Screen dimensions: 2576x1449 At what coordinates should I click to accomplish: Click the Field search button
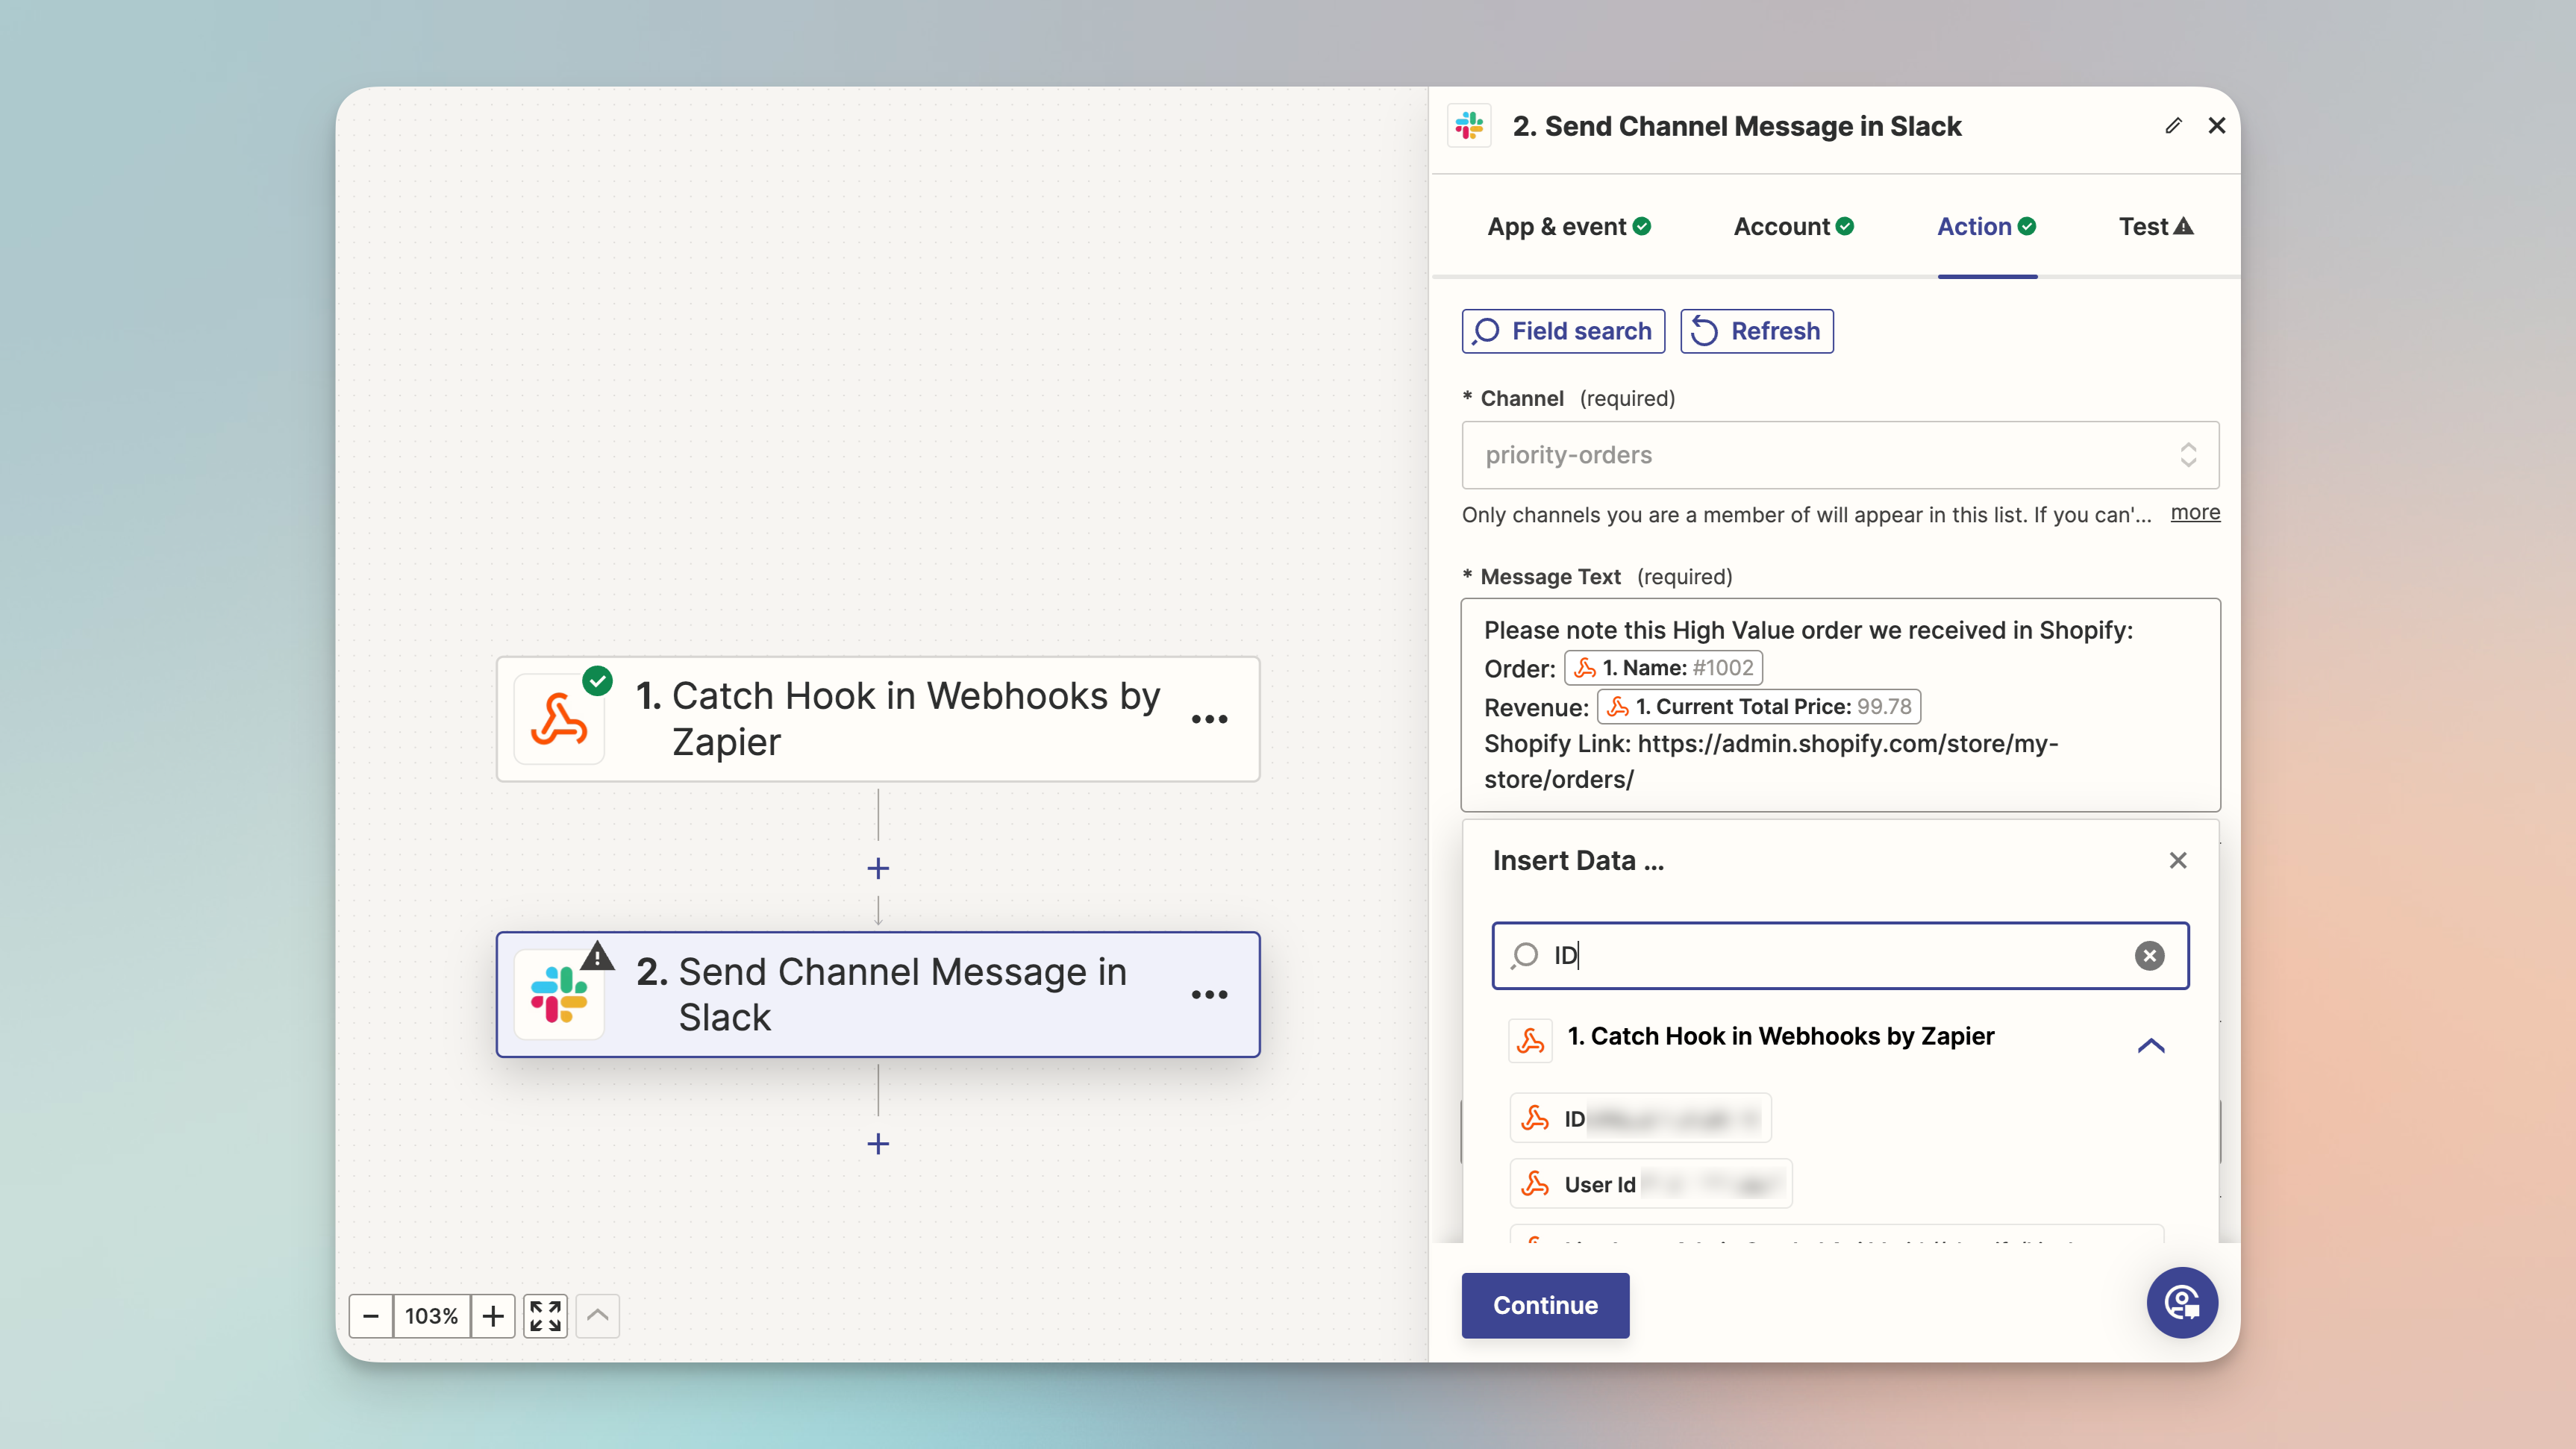click(1563, 331)
